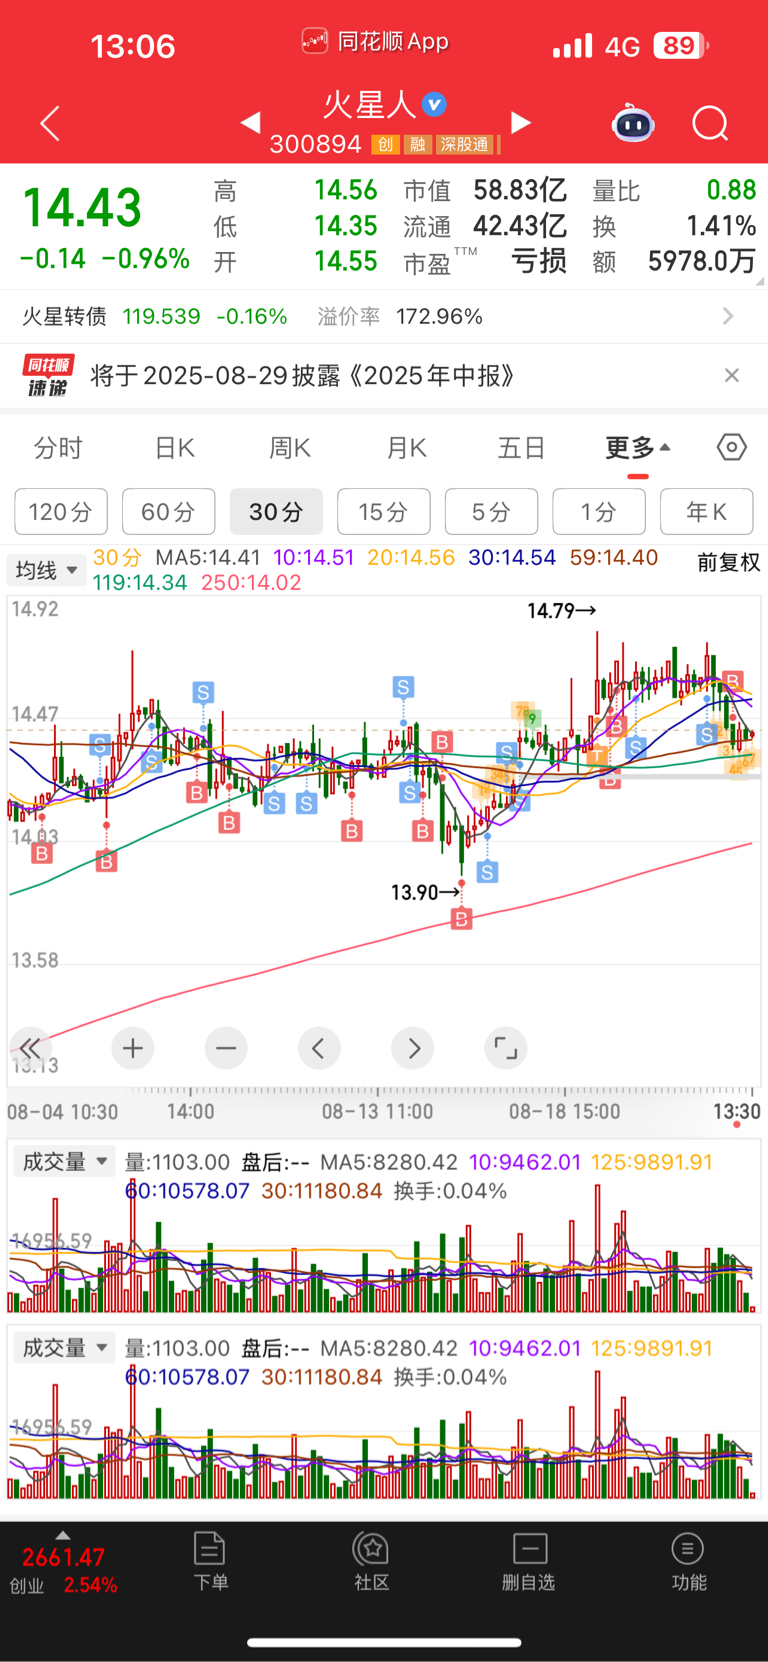Tap the B signal below the 13.90 low

[461, 918]
